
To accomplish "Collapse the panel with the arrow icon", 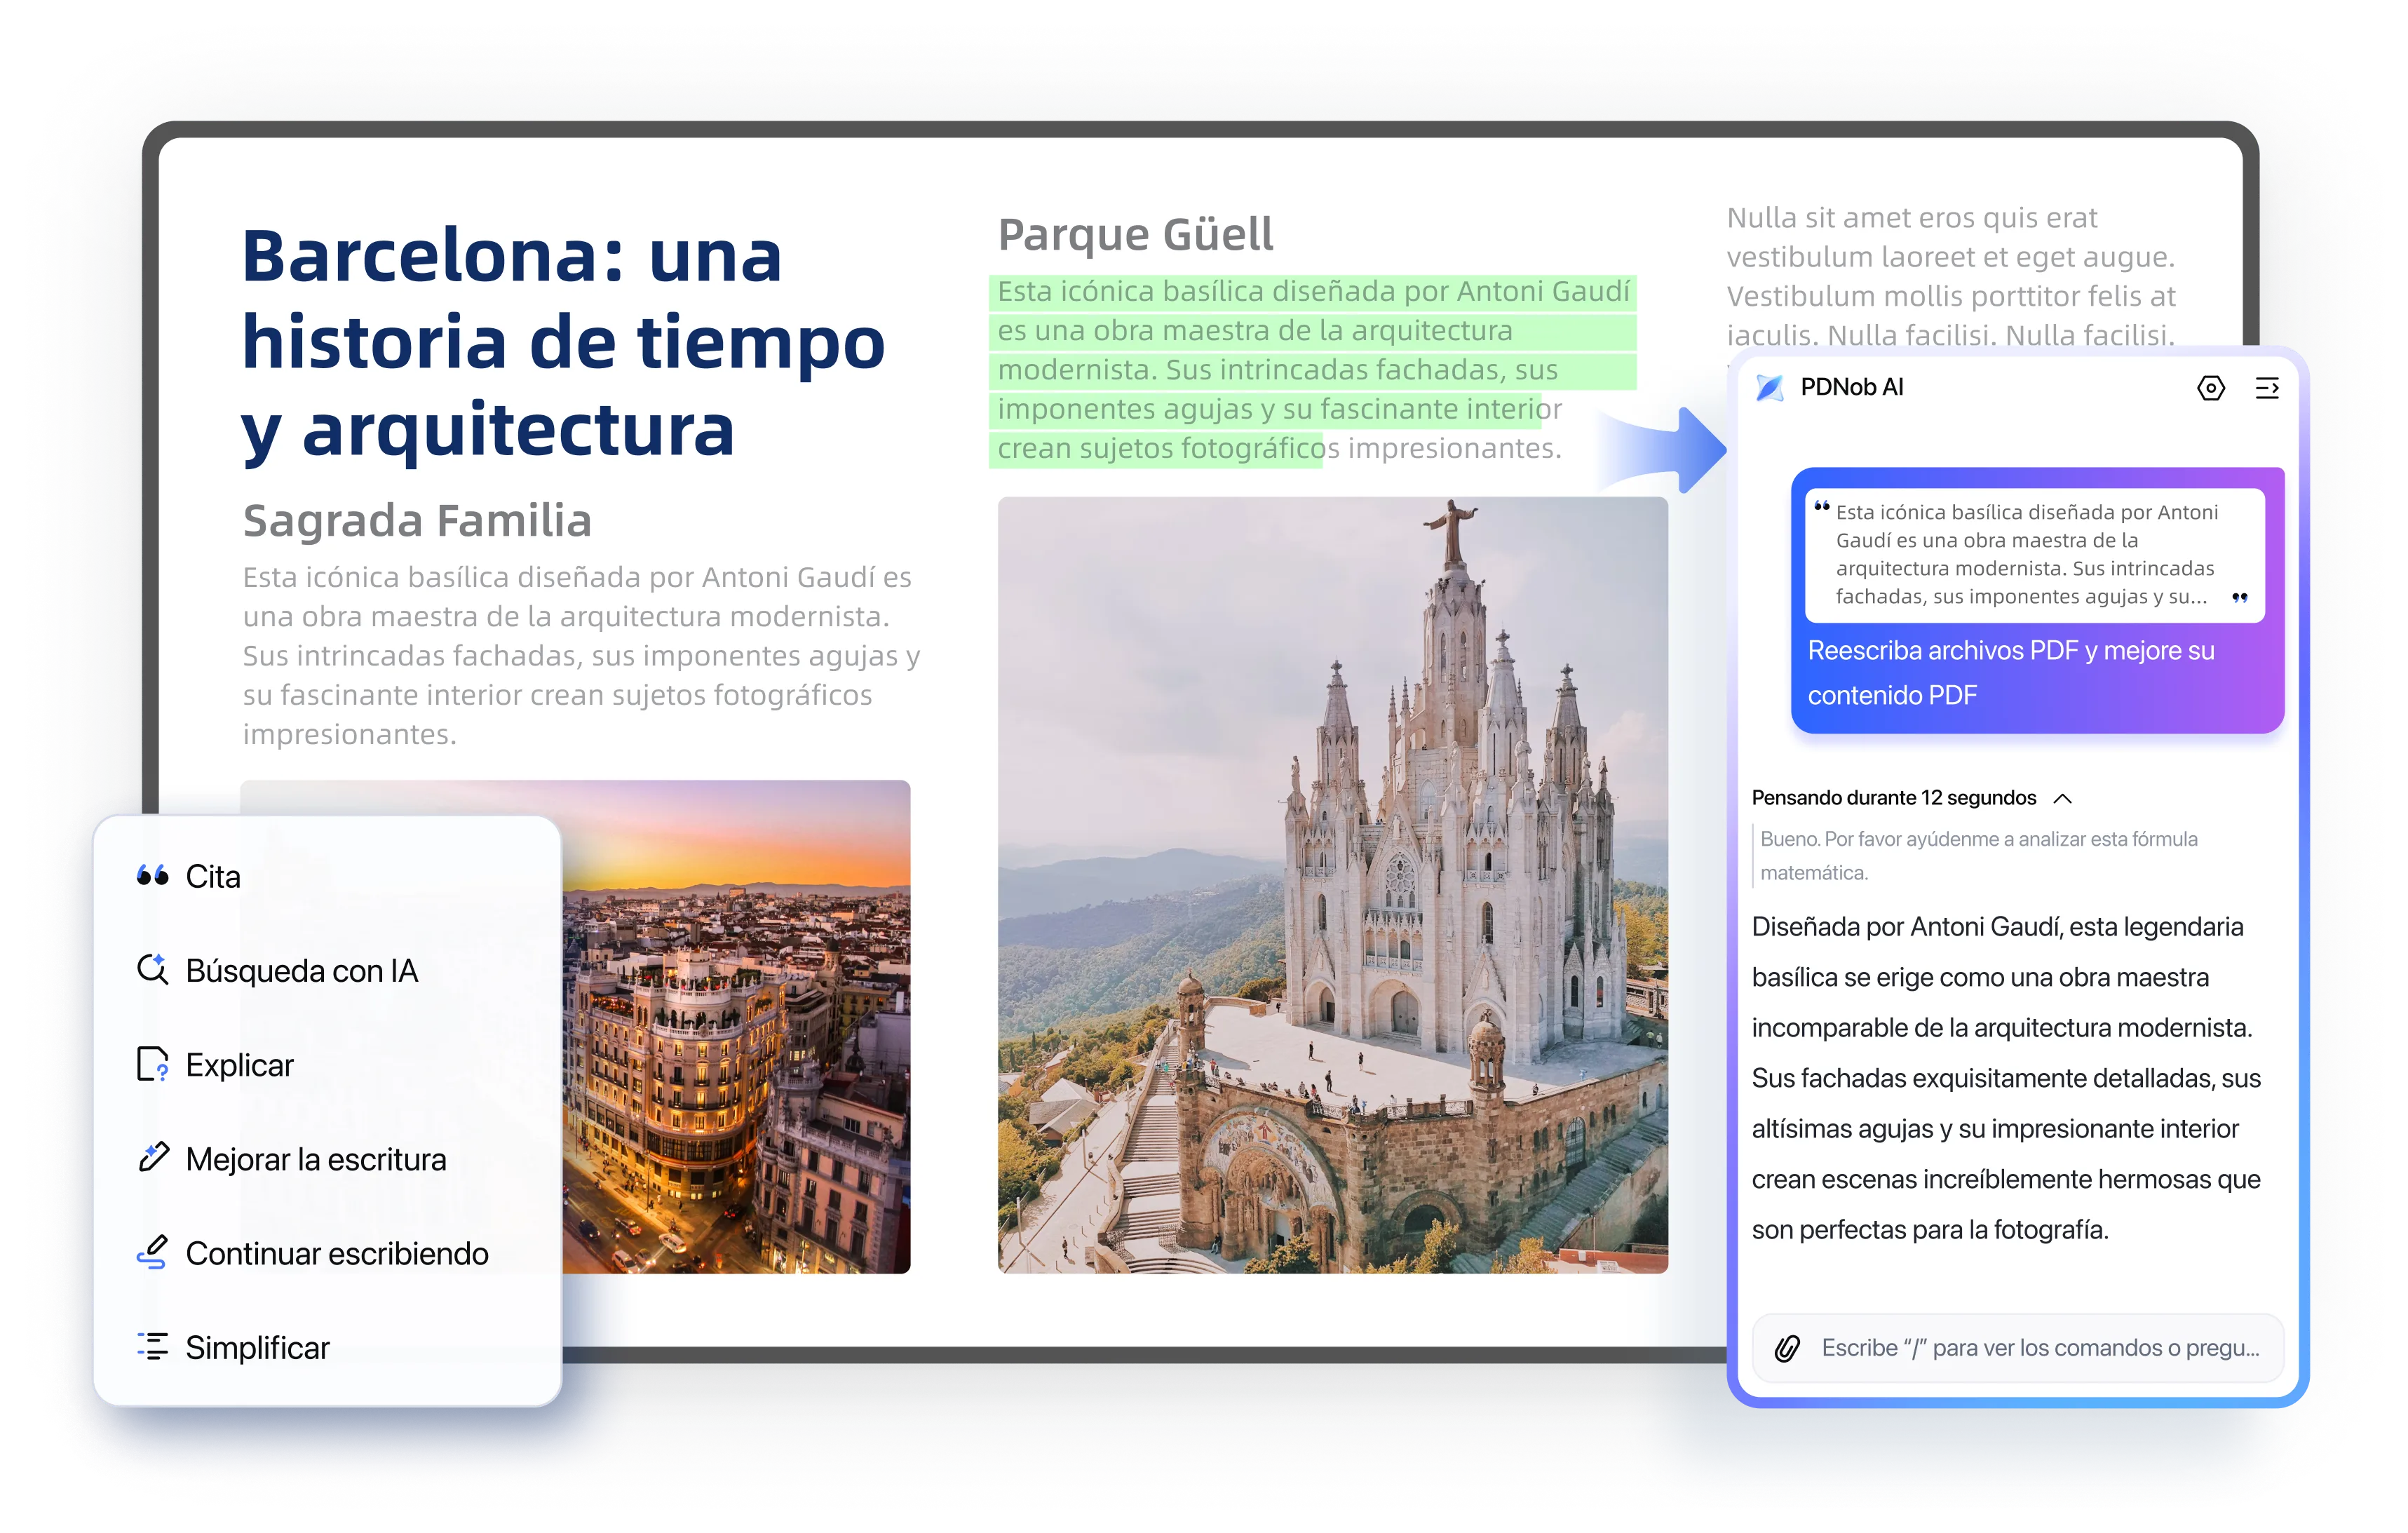I will click(x=2268, y=388).
